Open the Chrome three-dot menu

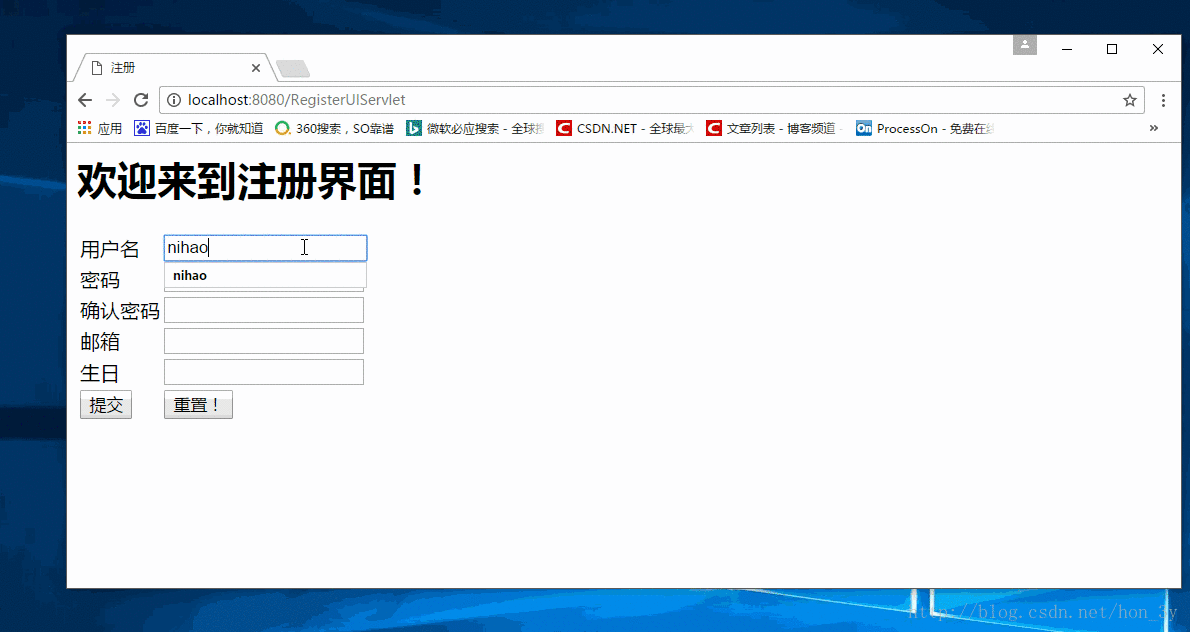(x=1163, y=100)
